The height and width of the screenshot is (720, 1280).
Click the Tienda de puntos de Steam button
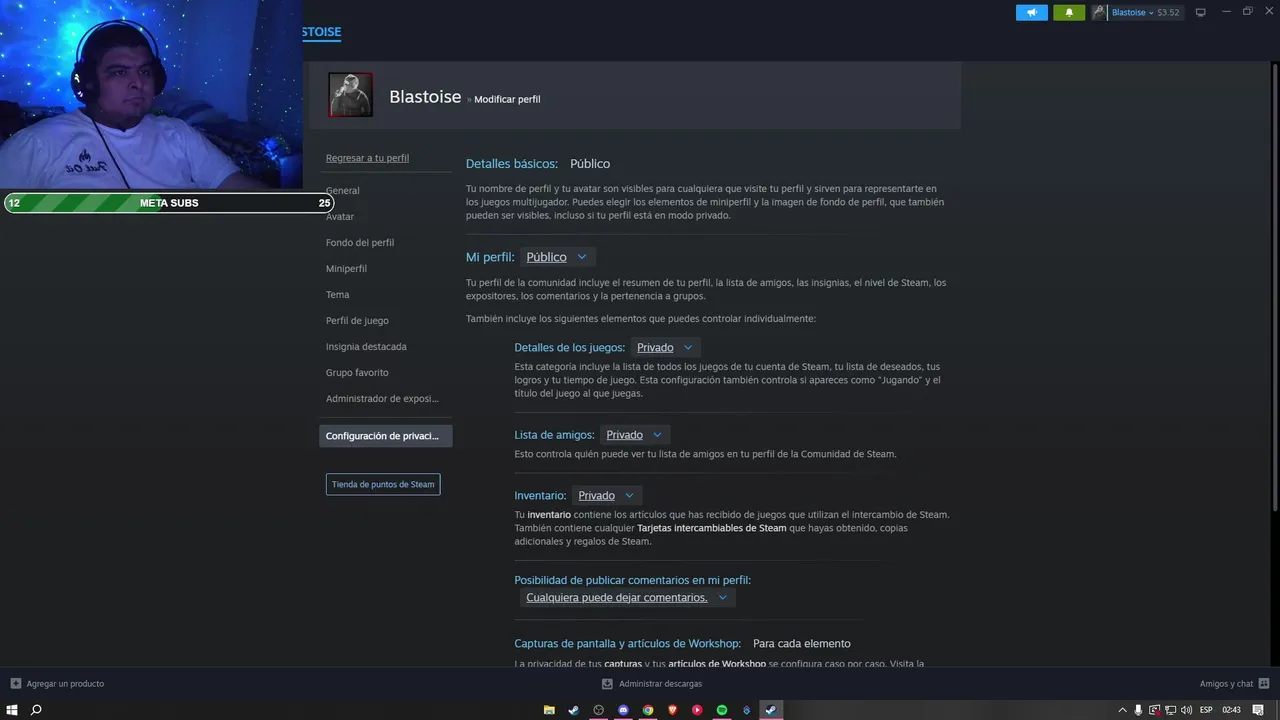(x=383, y=484)
